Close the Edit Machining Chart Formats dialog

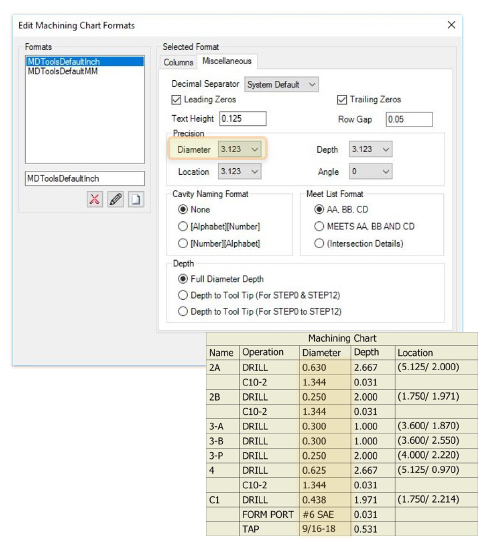(451, 25)
